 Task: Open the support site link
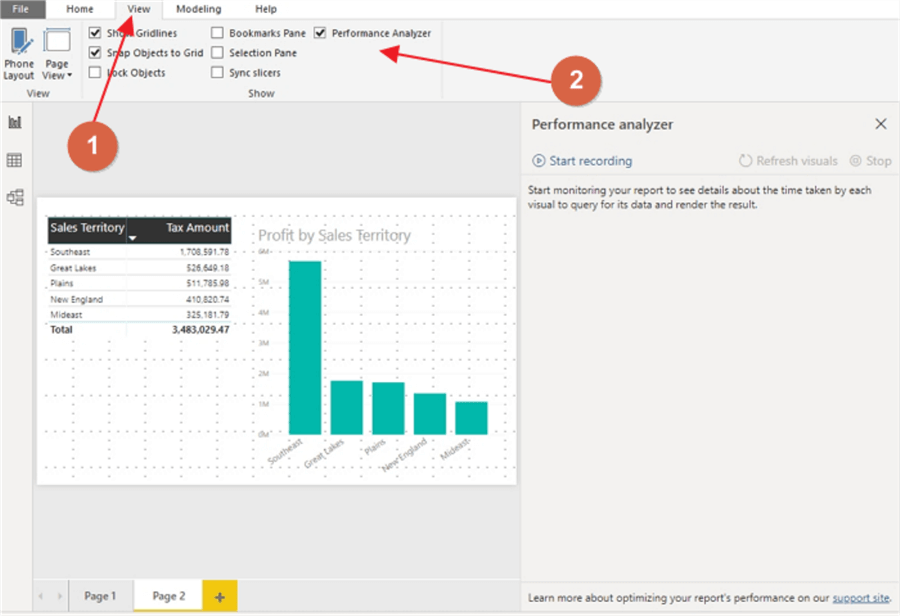coord(860,598)
